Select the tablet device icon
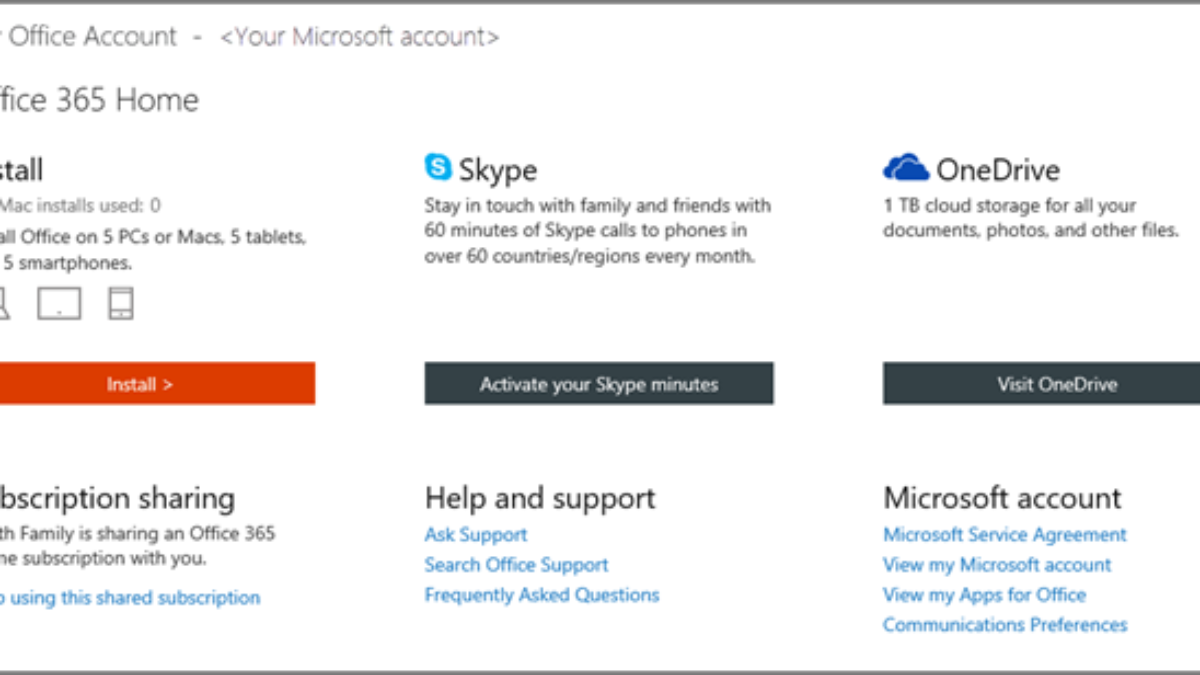Image resolution: width=1200 pixels, height=675 pixels. 59,303
